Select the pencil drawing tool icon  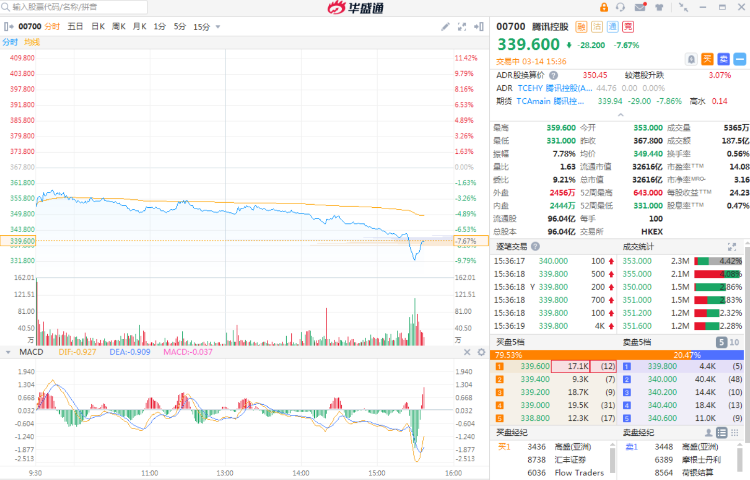pos(445,27)
